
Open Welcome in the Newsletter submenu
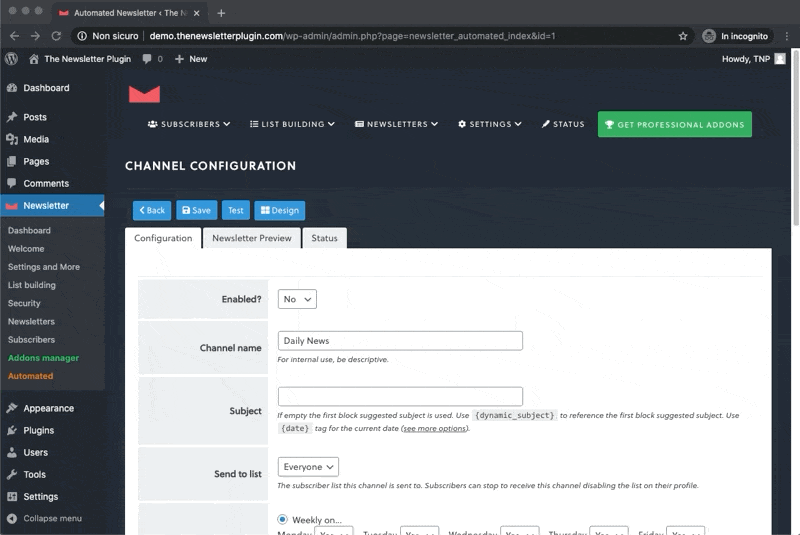26,248
